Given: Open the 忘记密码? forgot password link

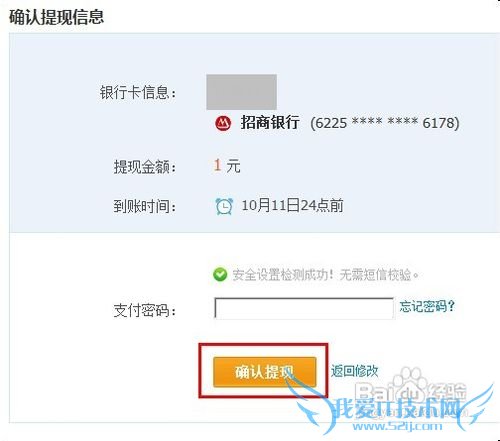Looking at the screenshot, I should pyautogui.click(x=427, y=306).
